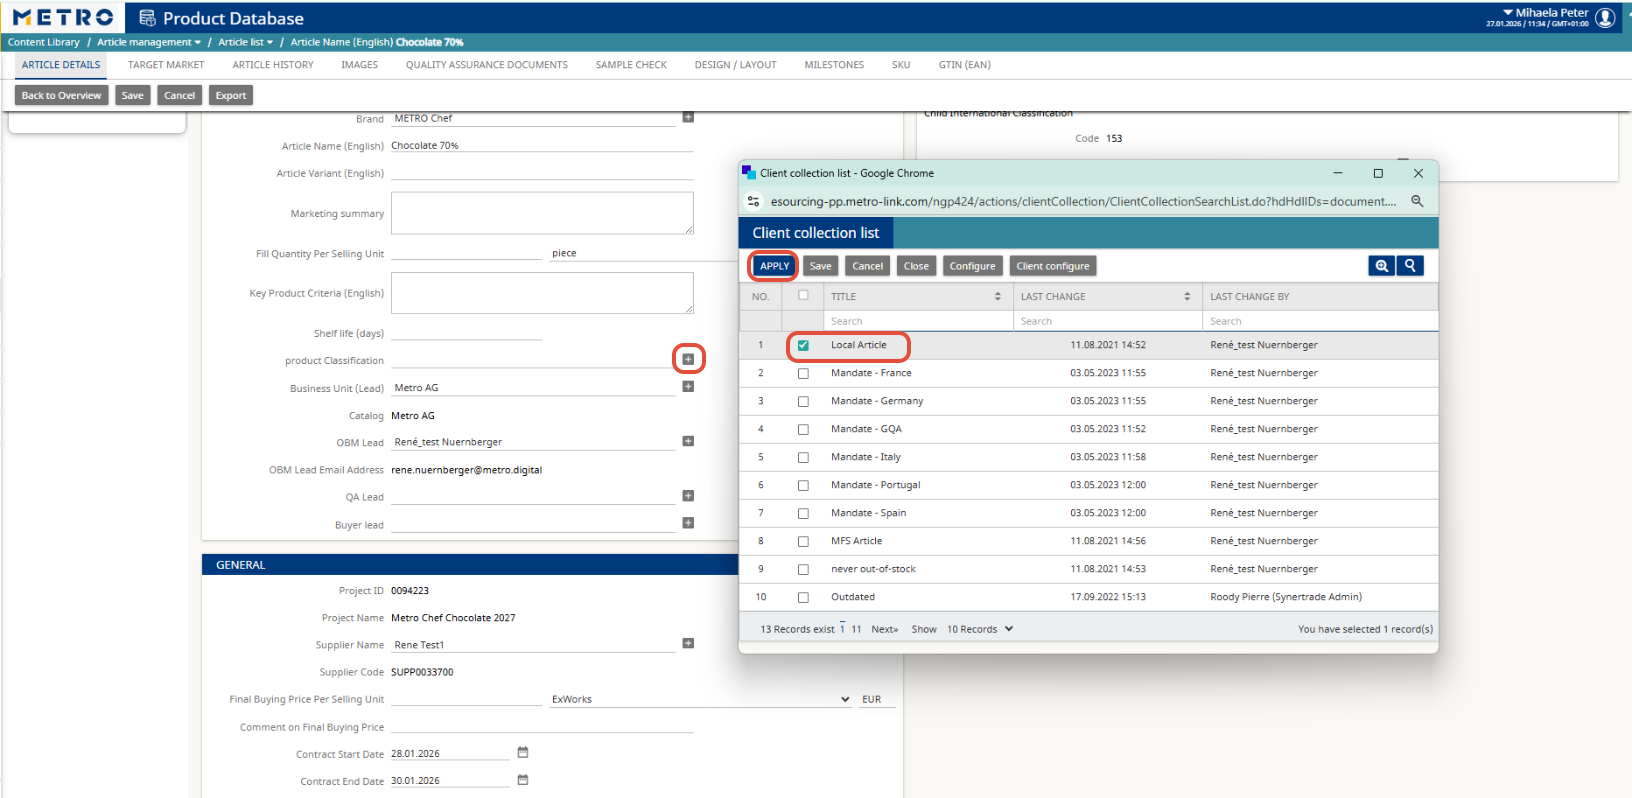Viewport: 1632px width, 798px height.
Task: Click the Article Variant (English) field
Action: click(542, 173)
